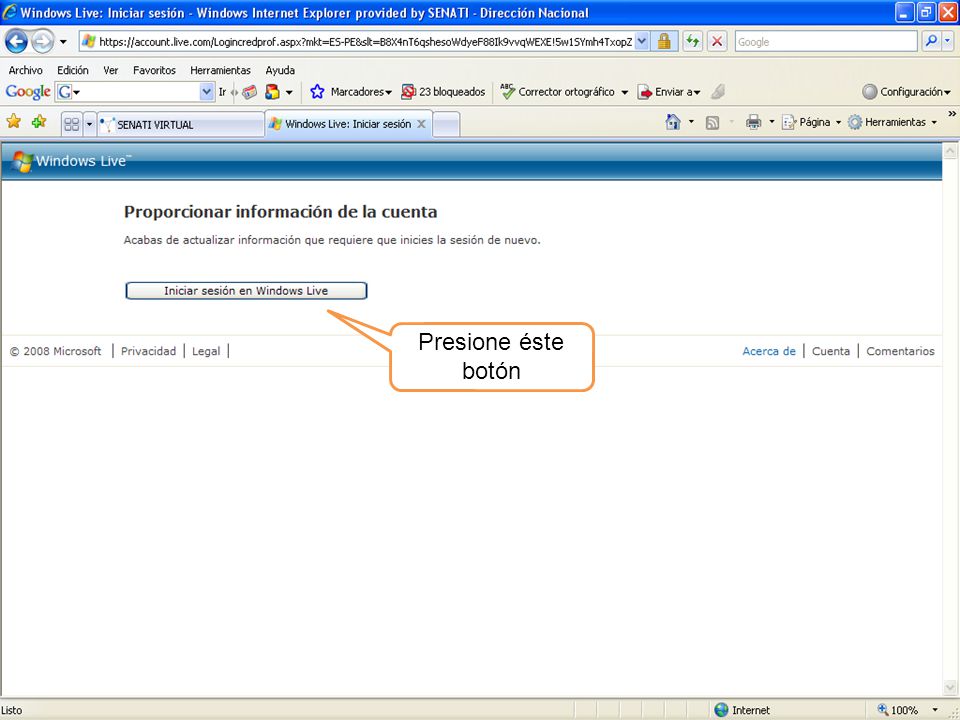Open the Ver menu
The image size is (960, 720).
tap(111, 70)
